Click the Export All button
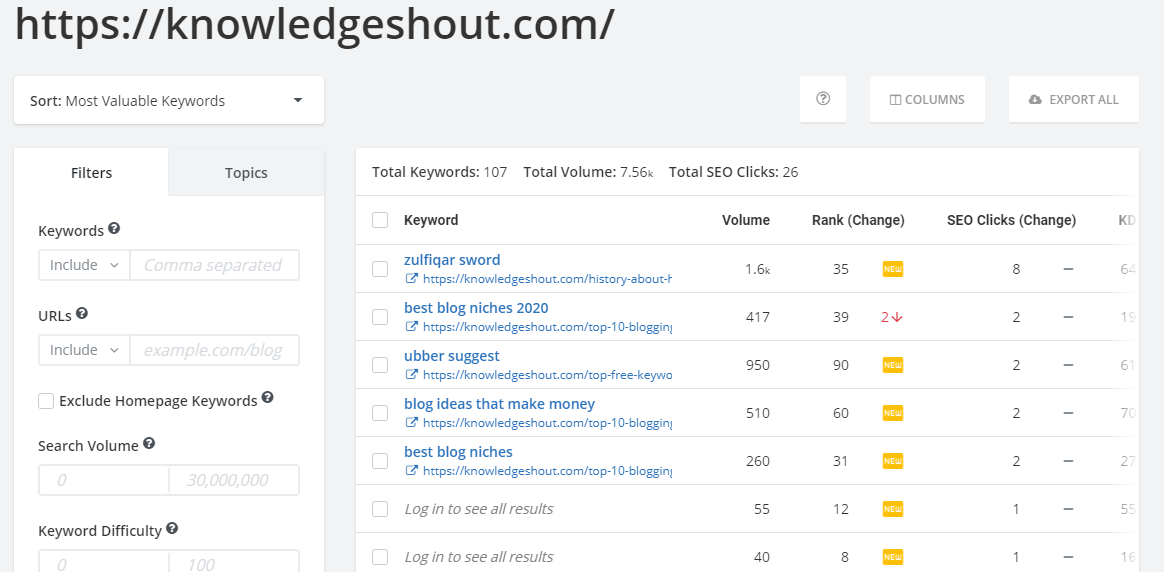This screenshot has height=572, width=1164. (x=1073, y=100)
